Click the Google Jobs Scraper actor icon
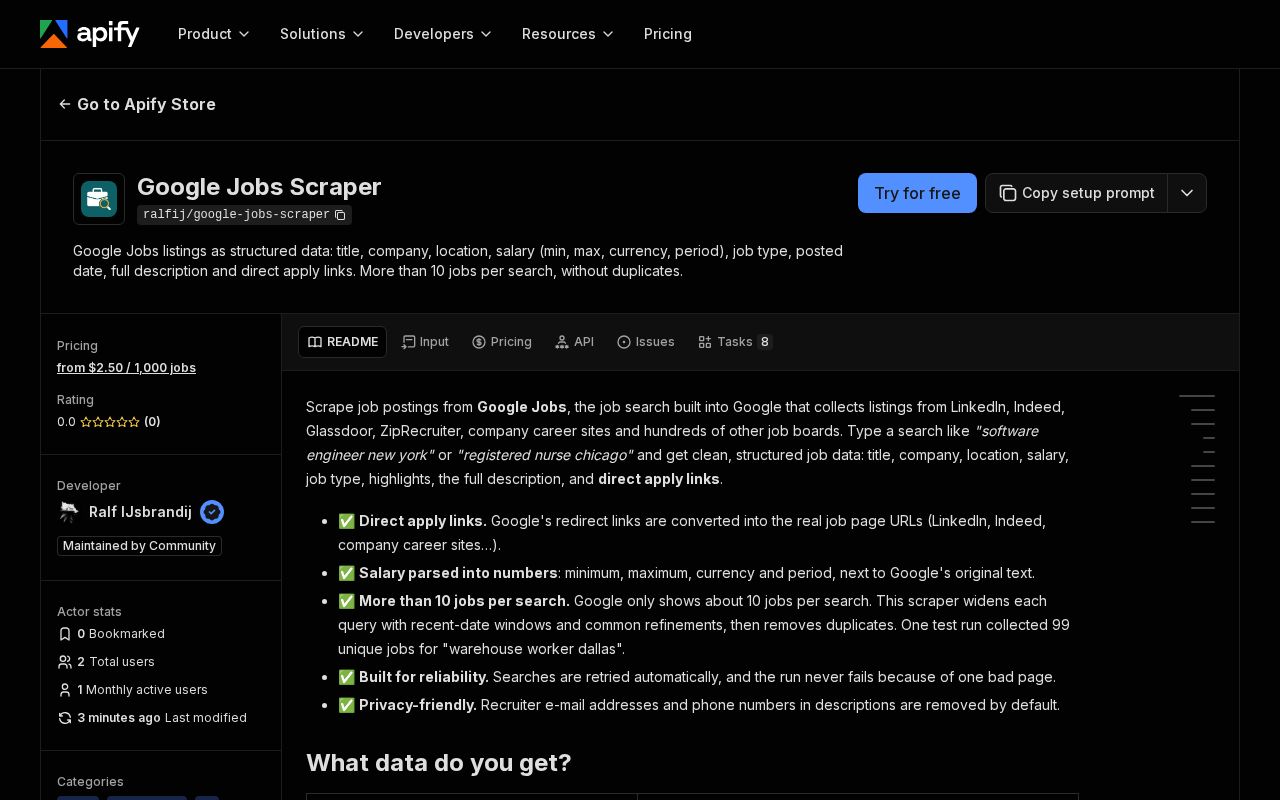Viewport: 1280px width, 800px height. 99,199
